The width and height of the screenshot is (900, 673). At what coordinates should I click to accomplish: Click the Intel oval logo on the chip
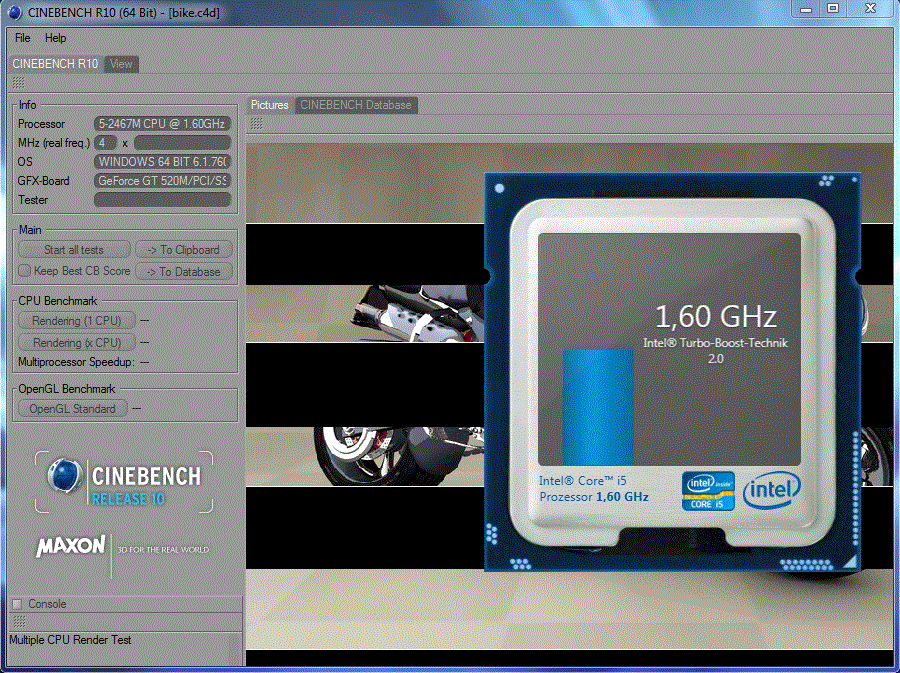(x=771, y=489)
